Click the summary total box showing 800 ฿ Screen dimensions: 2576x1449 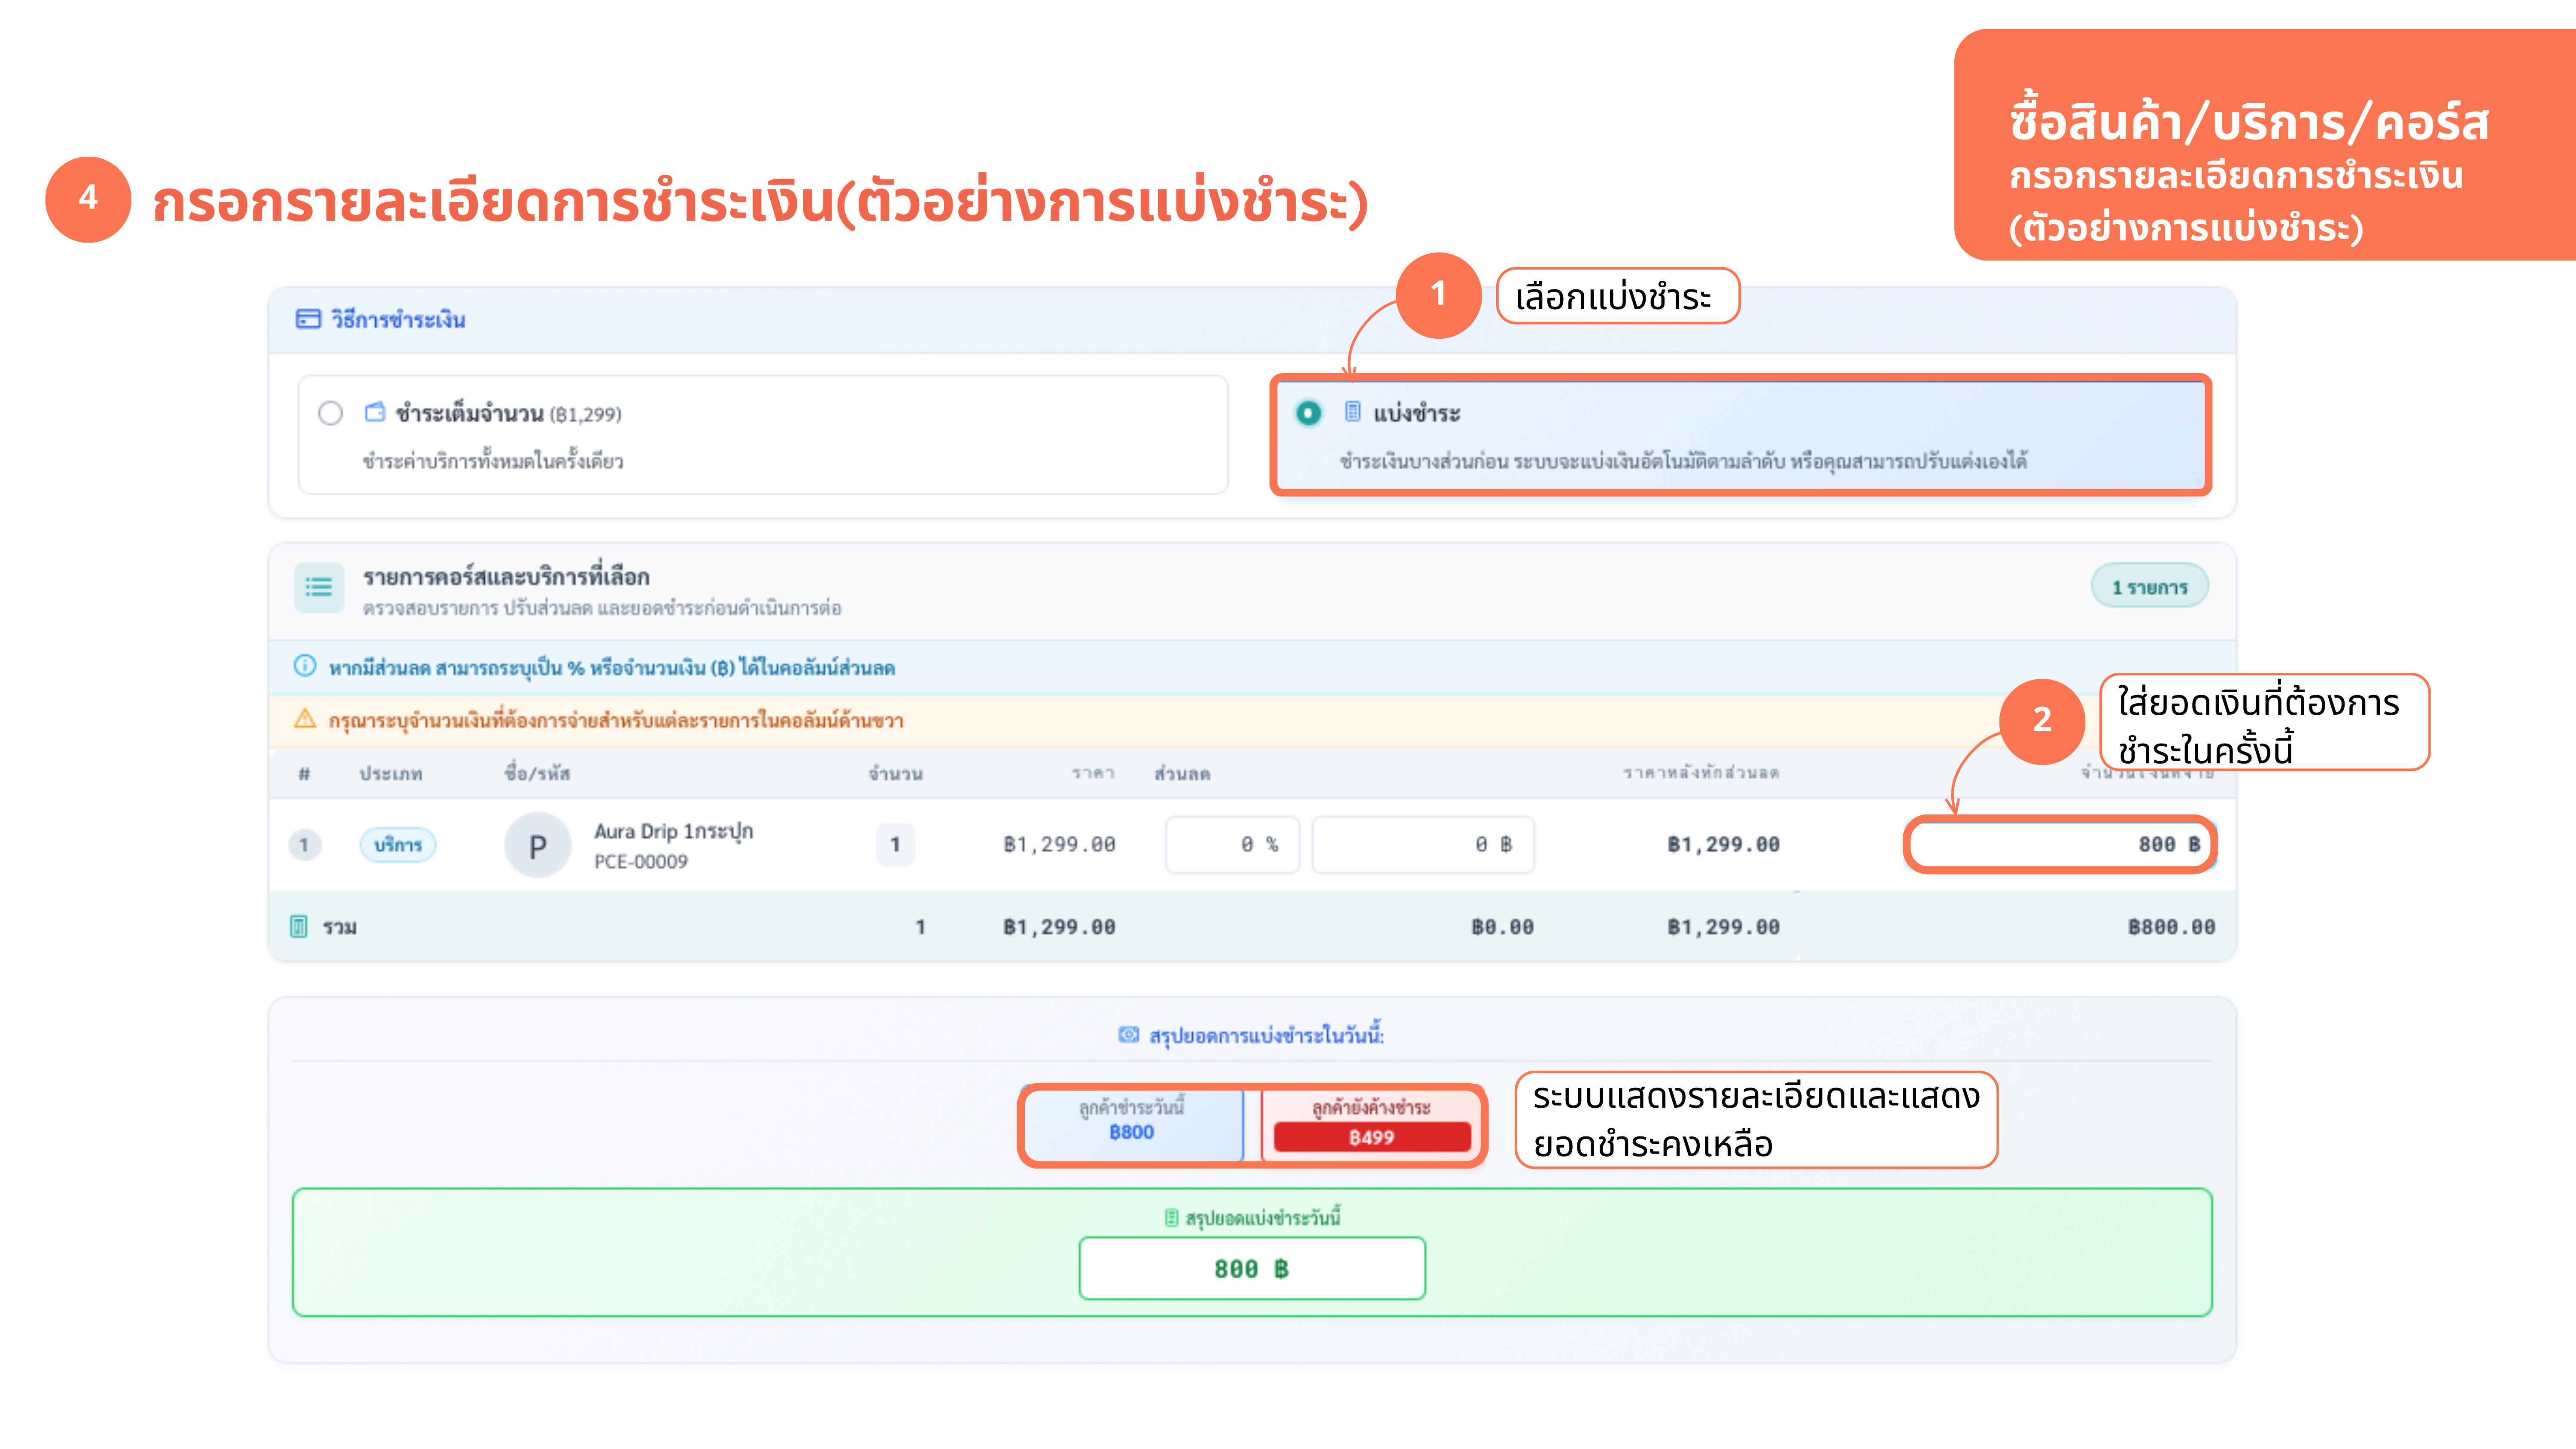coord(1252,1268)
